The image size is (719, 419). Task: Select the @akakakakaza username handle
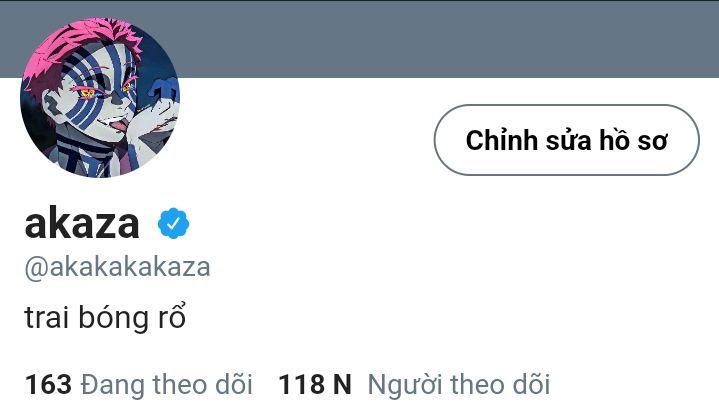click(117, 267)
